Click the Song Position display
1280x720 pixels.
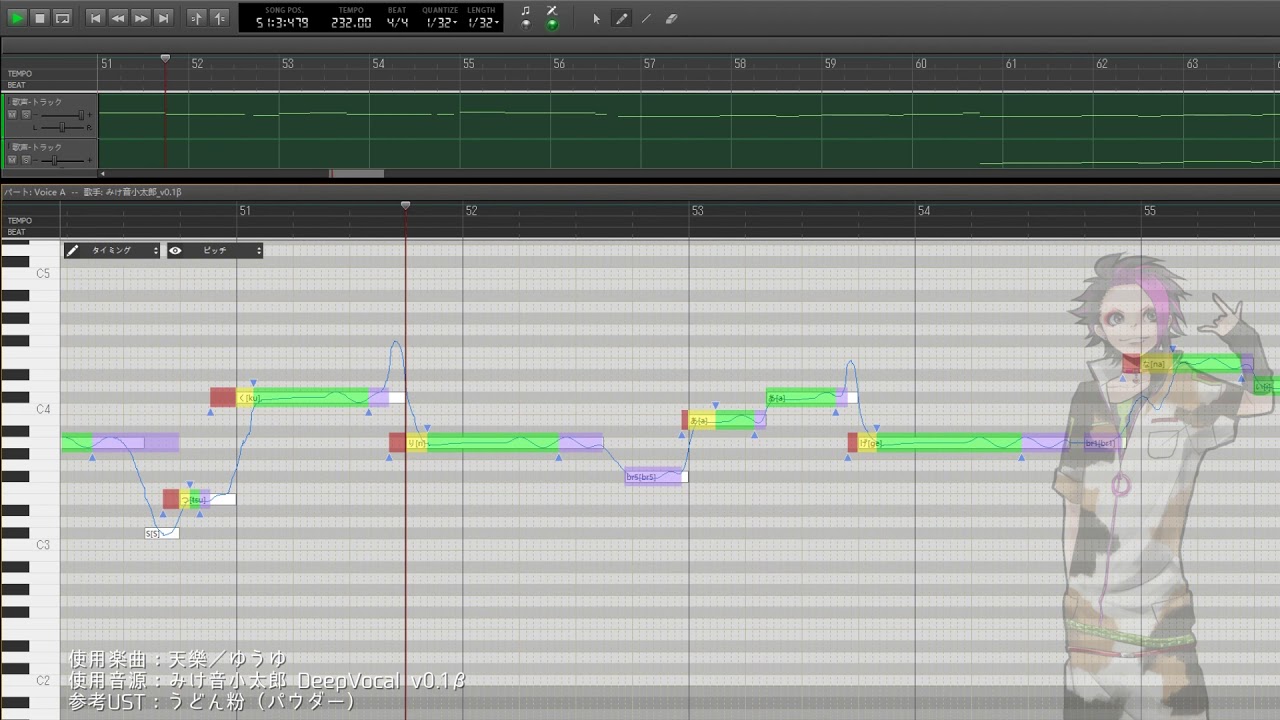[284, 23]
